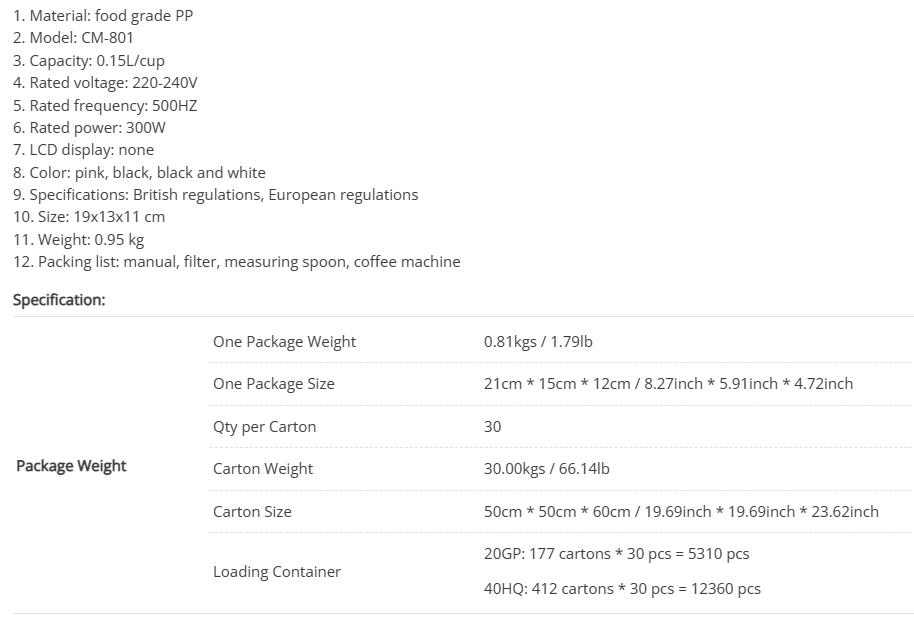Screen dimensions: 914x618
Task: Click the 0.81kgs / 1.79lb value
Action: (x=538, y=342)
